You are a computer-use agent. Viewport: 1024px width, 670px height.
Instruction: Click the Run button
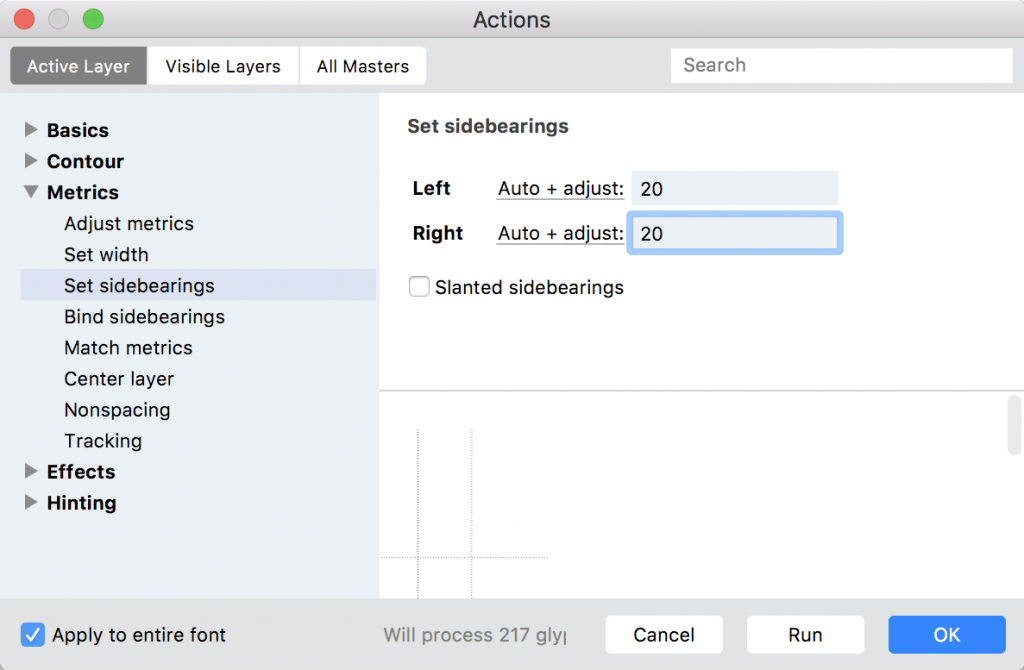[x=805, y=634]
